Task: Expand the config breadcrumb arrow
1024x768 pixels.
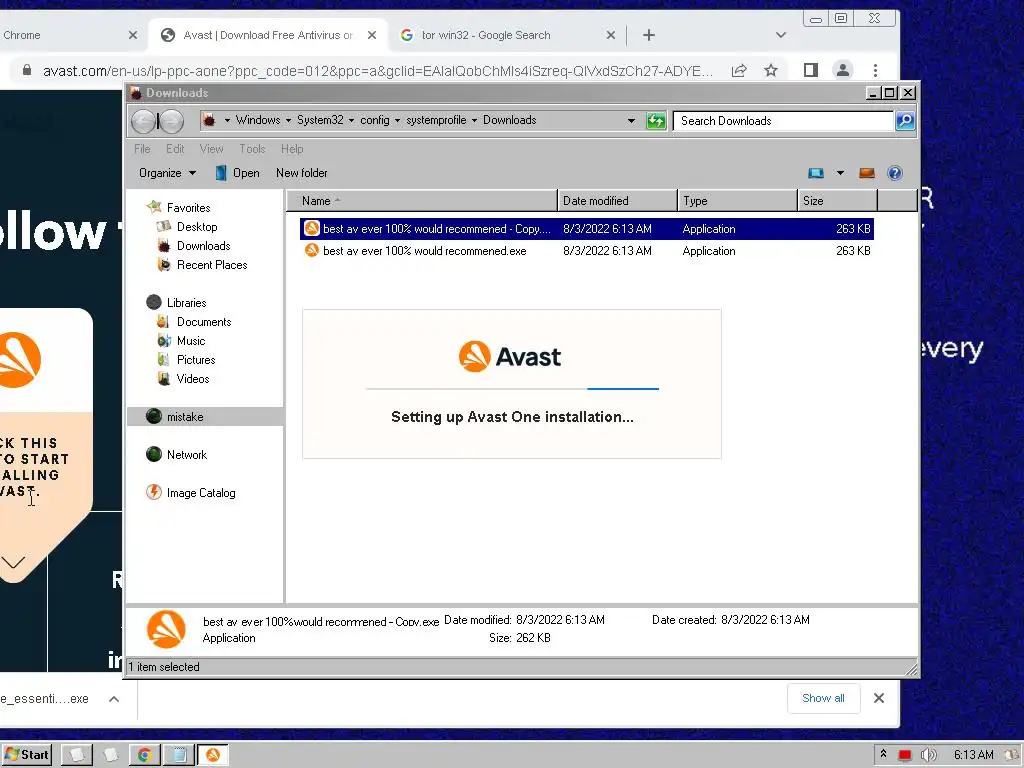Action: [x=397, y=120]
